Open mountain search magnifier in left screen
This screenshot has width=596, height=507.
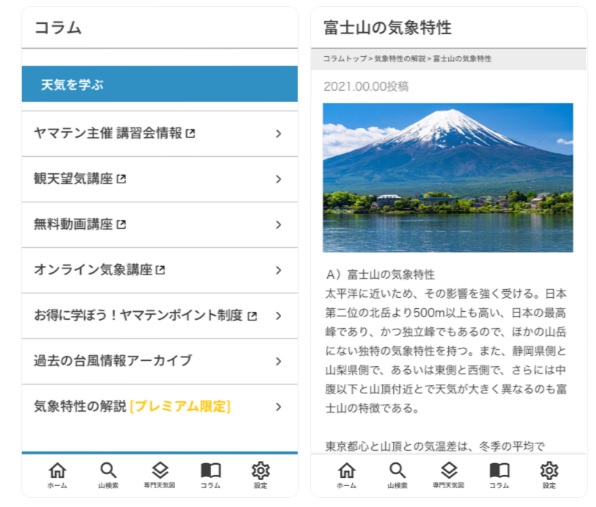[x=108, y=471]
